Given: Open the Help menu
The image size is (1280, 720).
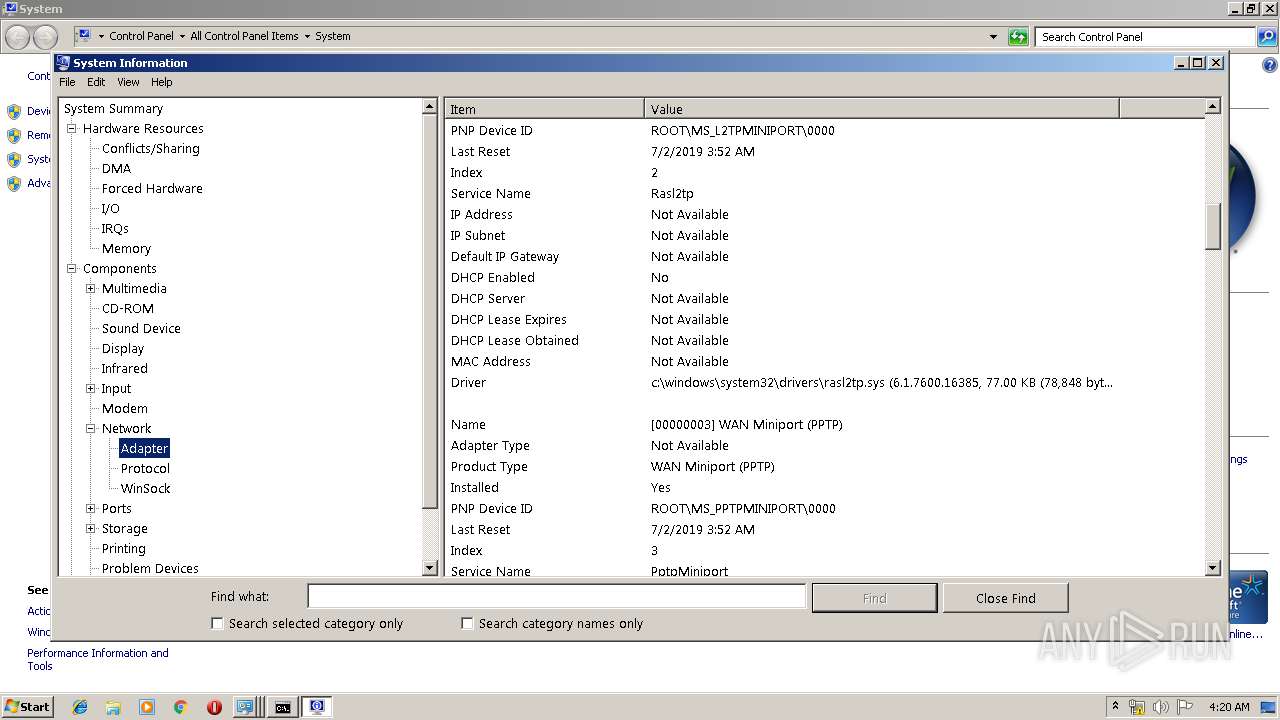Looking at the screenshot, I should pyautogui.click(x=161, y=82).
